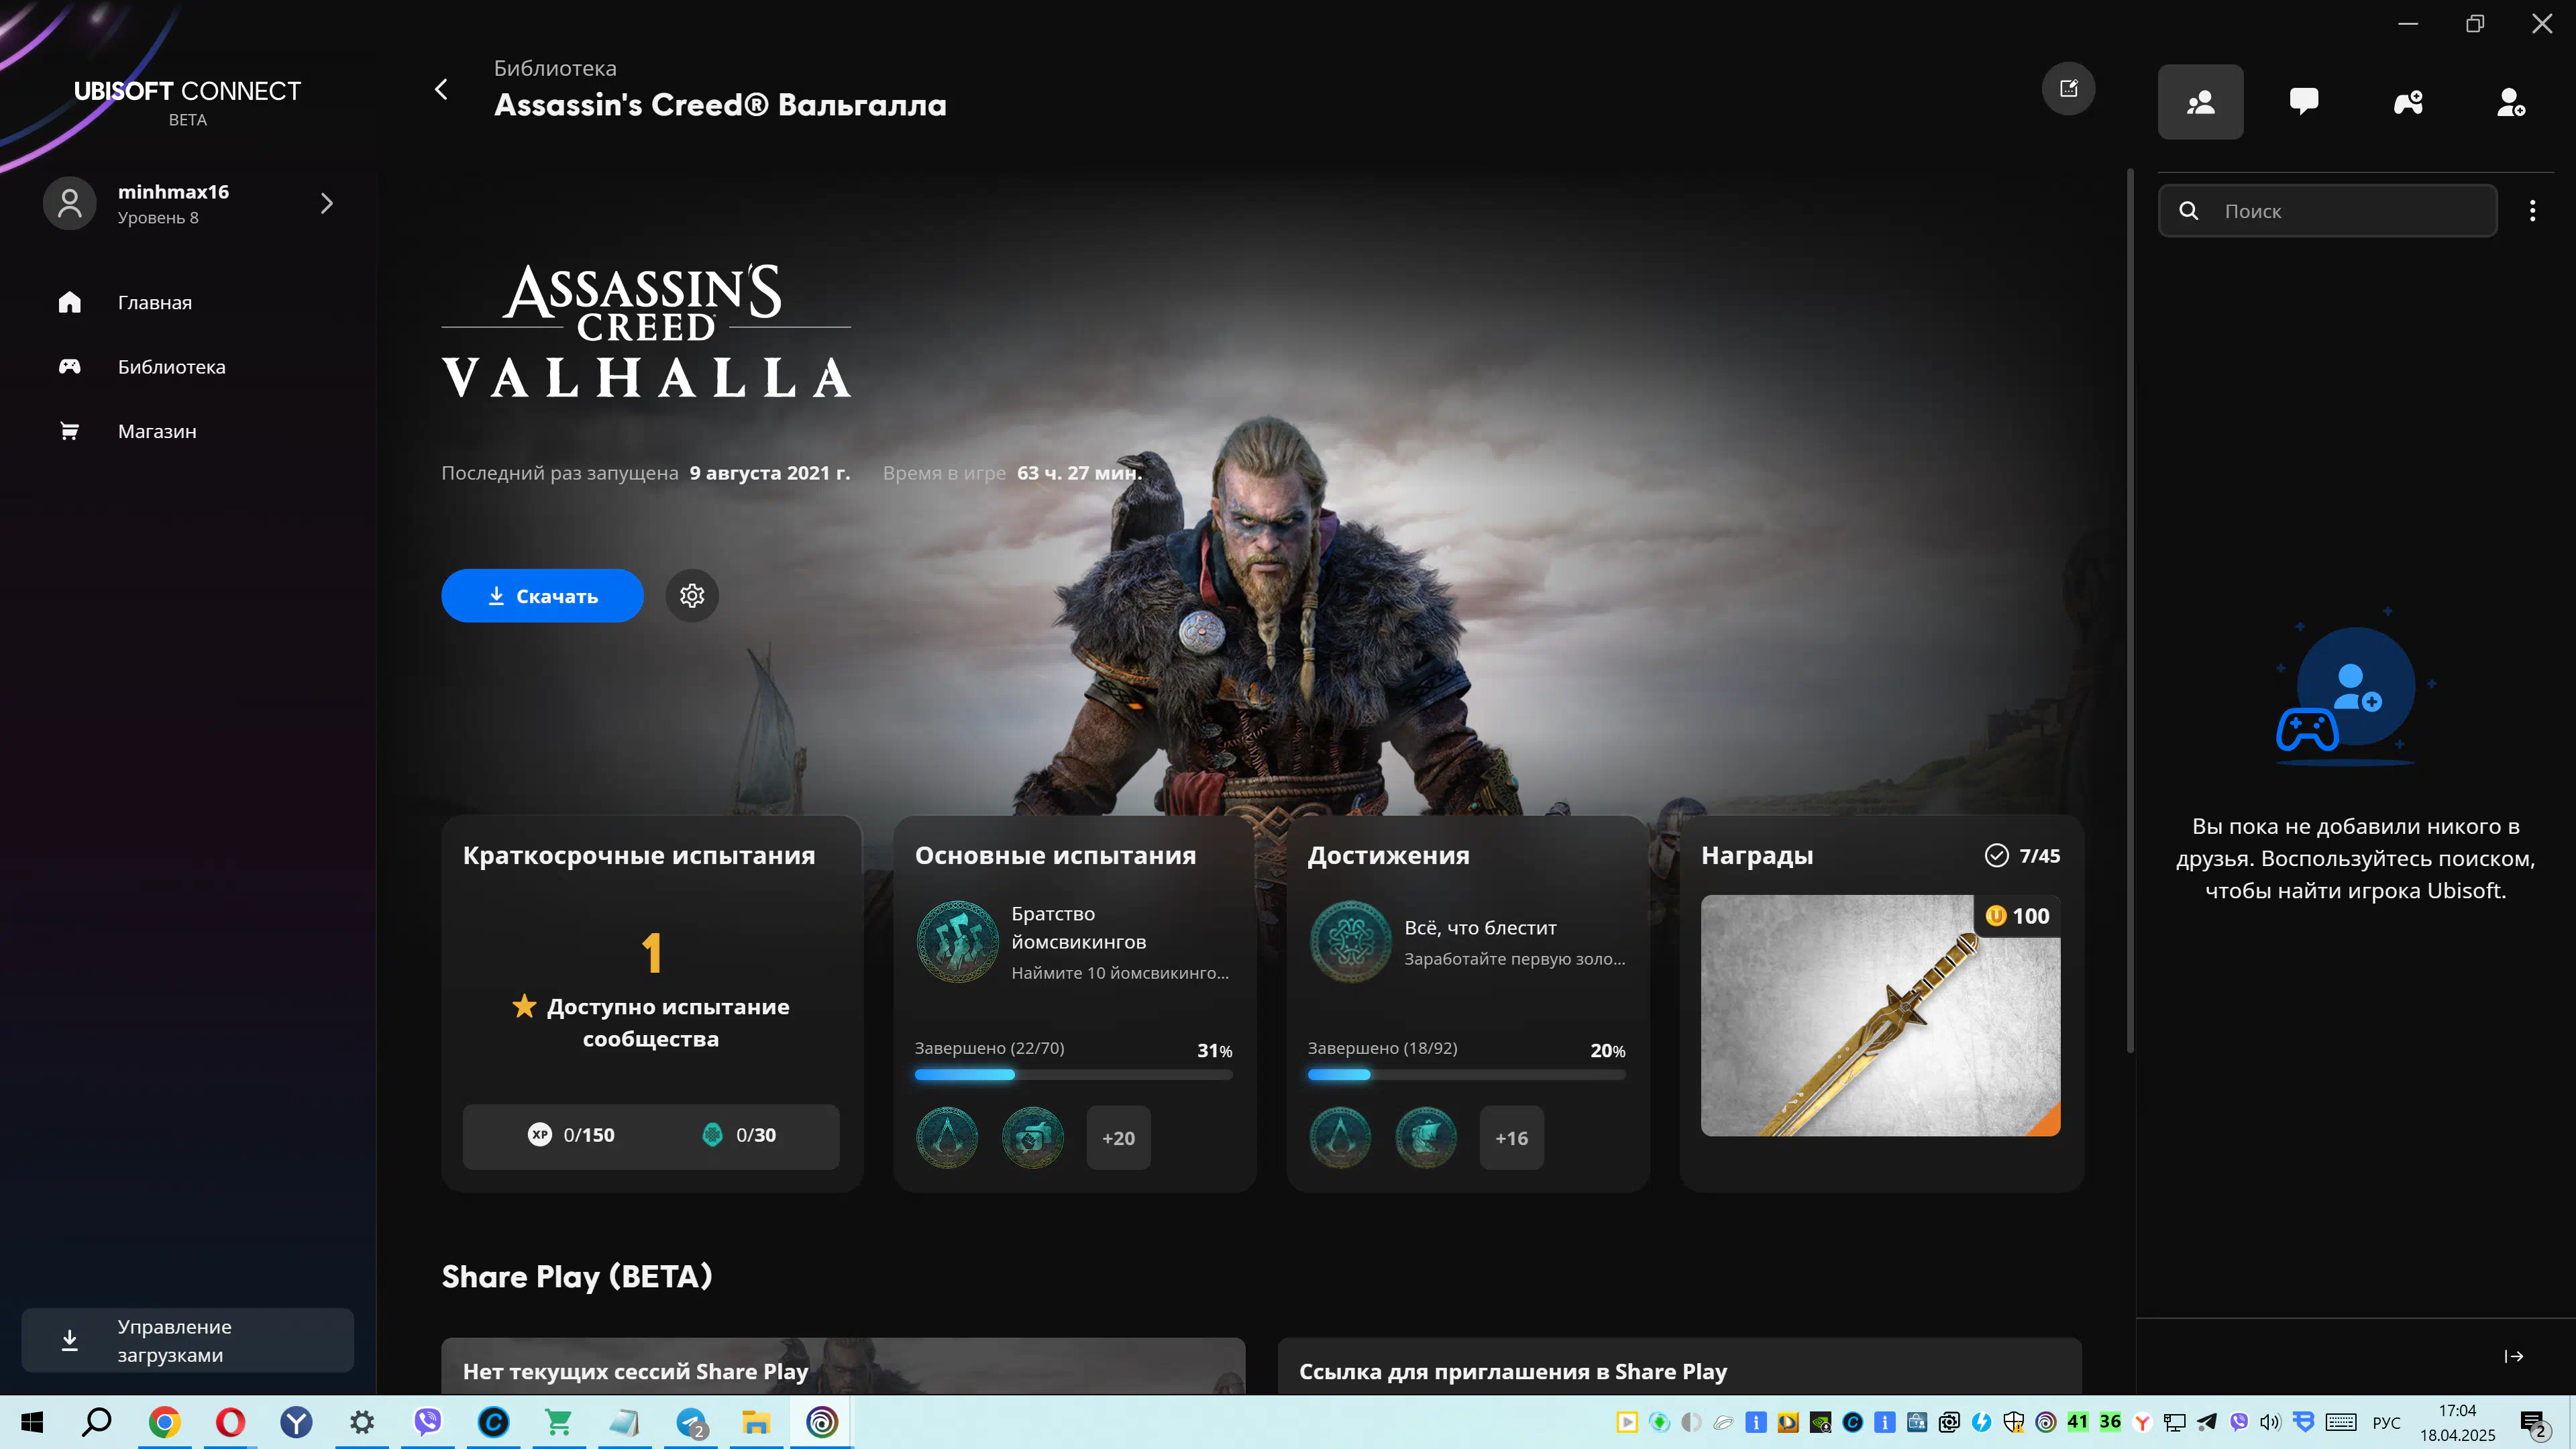Open Награды rewards card heading
2576x1449 pixels.
pos(1757,856)
